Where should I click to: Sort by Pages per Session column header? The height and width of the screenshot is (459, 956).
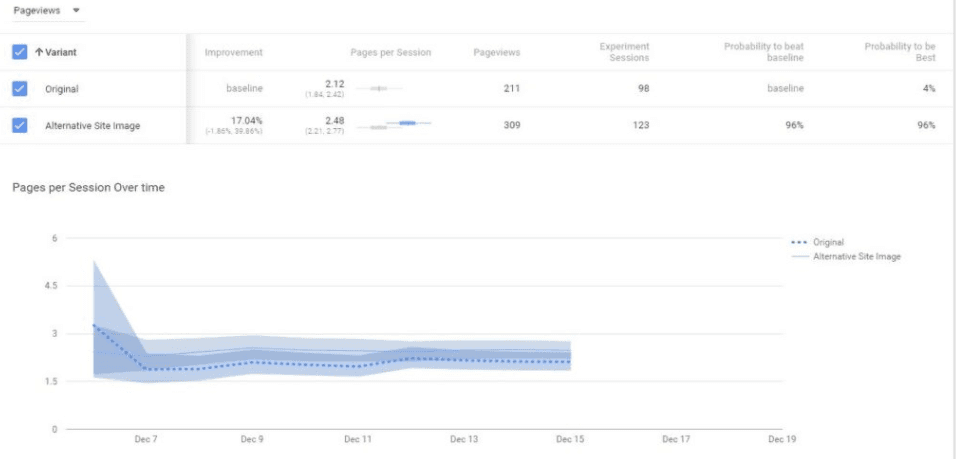[x=390, y=52]
